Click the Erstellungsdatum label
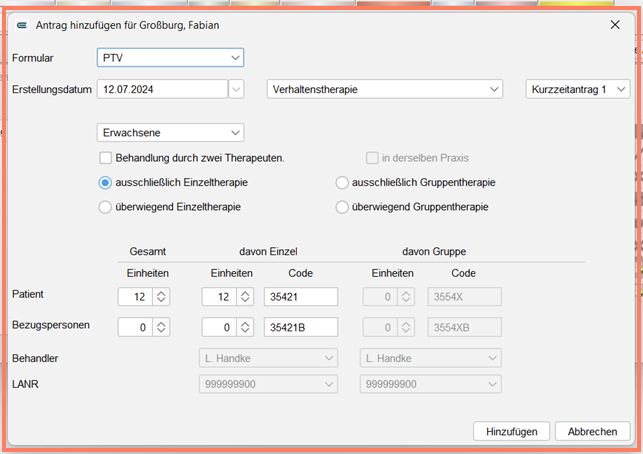 [x=52, y=89]
